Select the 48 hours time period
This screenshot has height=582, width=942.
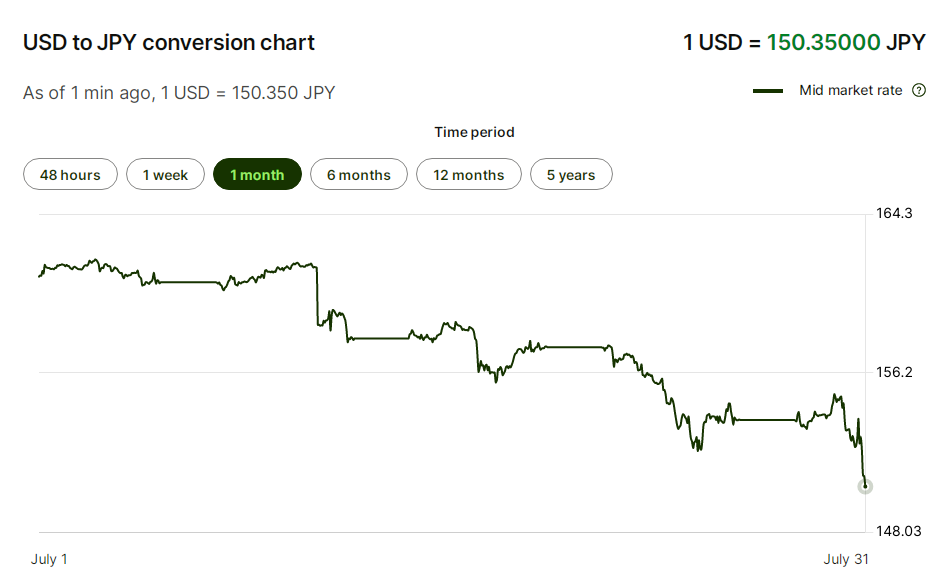[70, 175]
